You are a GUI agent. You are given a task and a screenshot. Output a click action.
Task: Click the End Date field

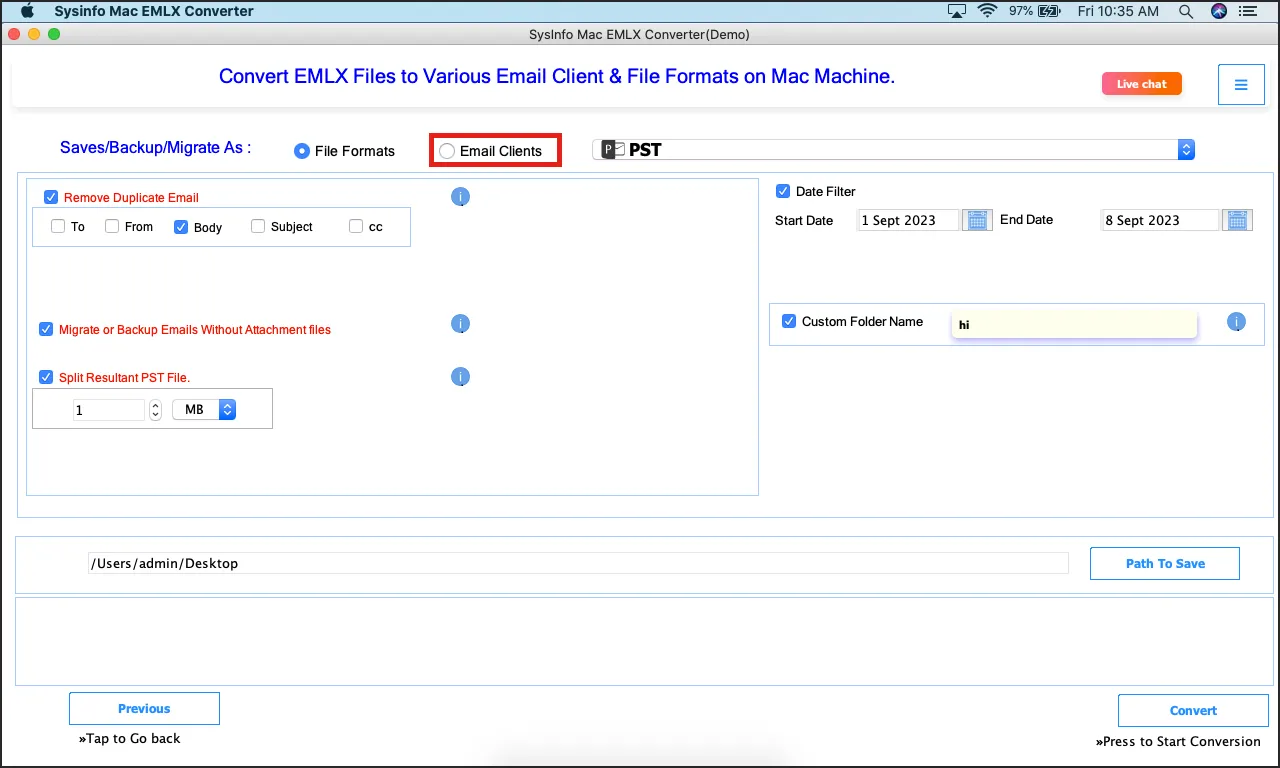1160,220
